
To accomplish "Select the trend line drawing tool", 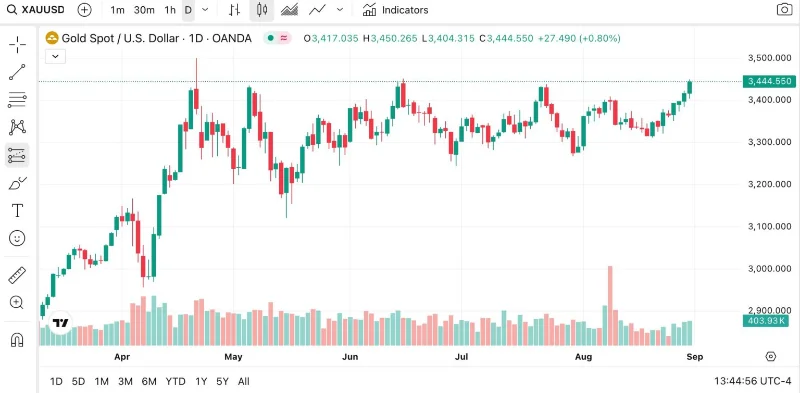I will click(17, 72).
